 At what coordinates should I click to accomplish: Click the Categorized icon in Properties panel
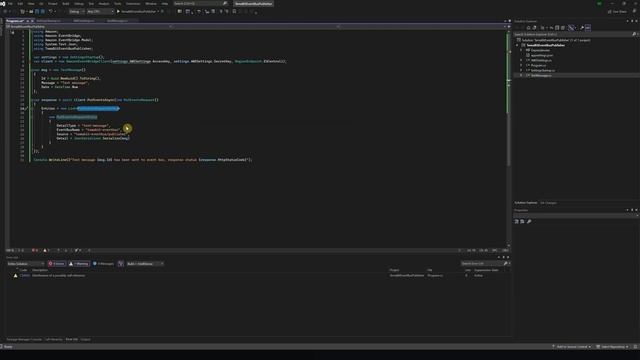pyautogui.click(x=516, y=221)
